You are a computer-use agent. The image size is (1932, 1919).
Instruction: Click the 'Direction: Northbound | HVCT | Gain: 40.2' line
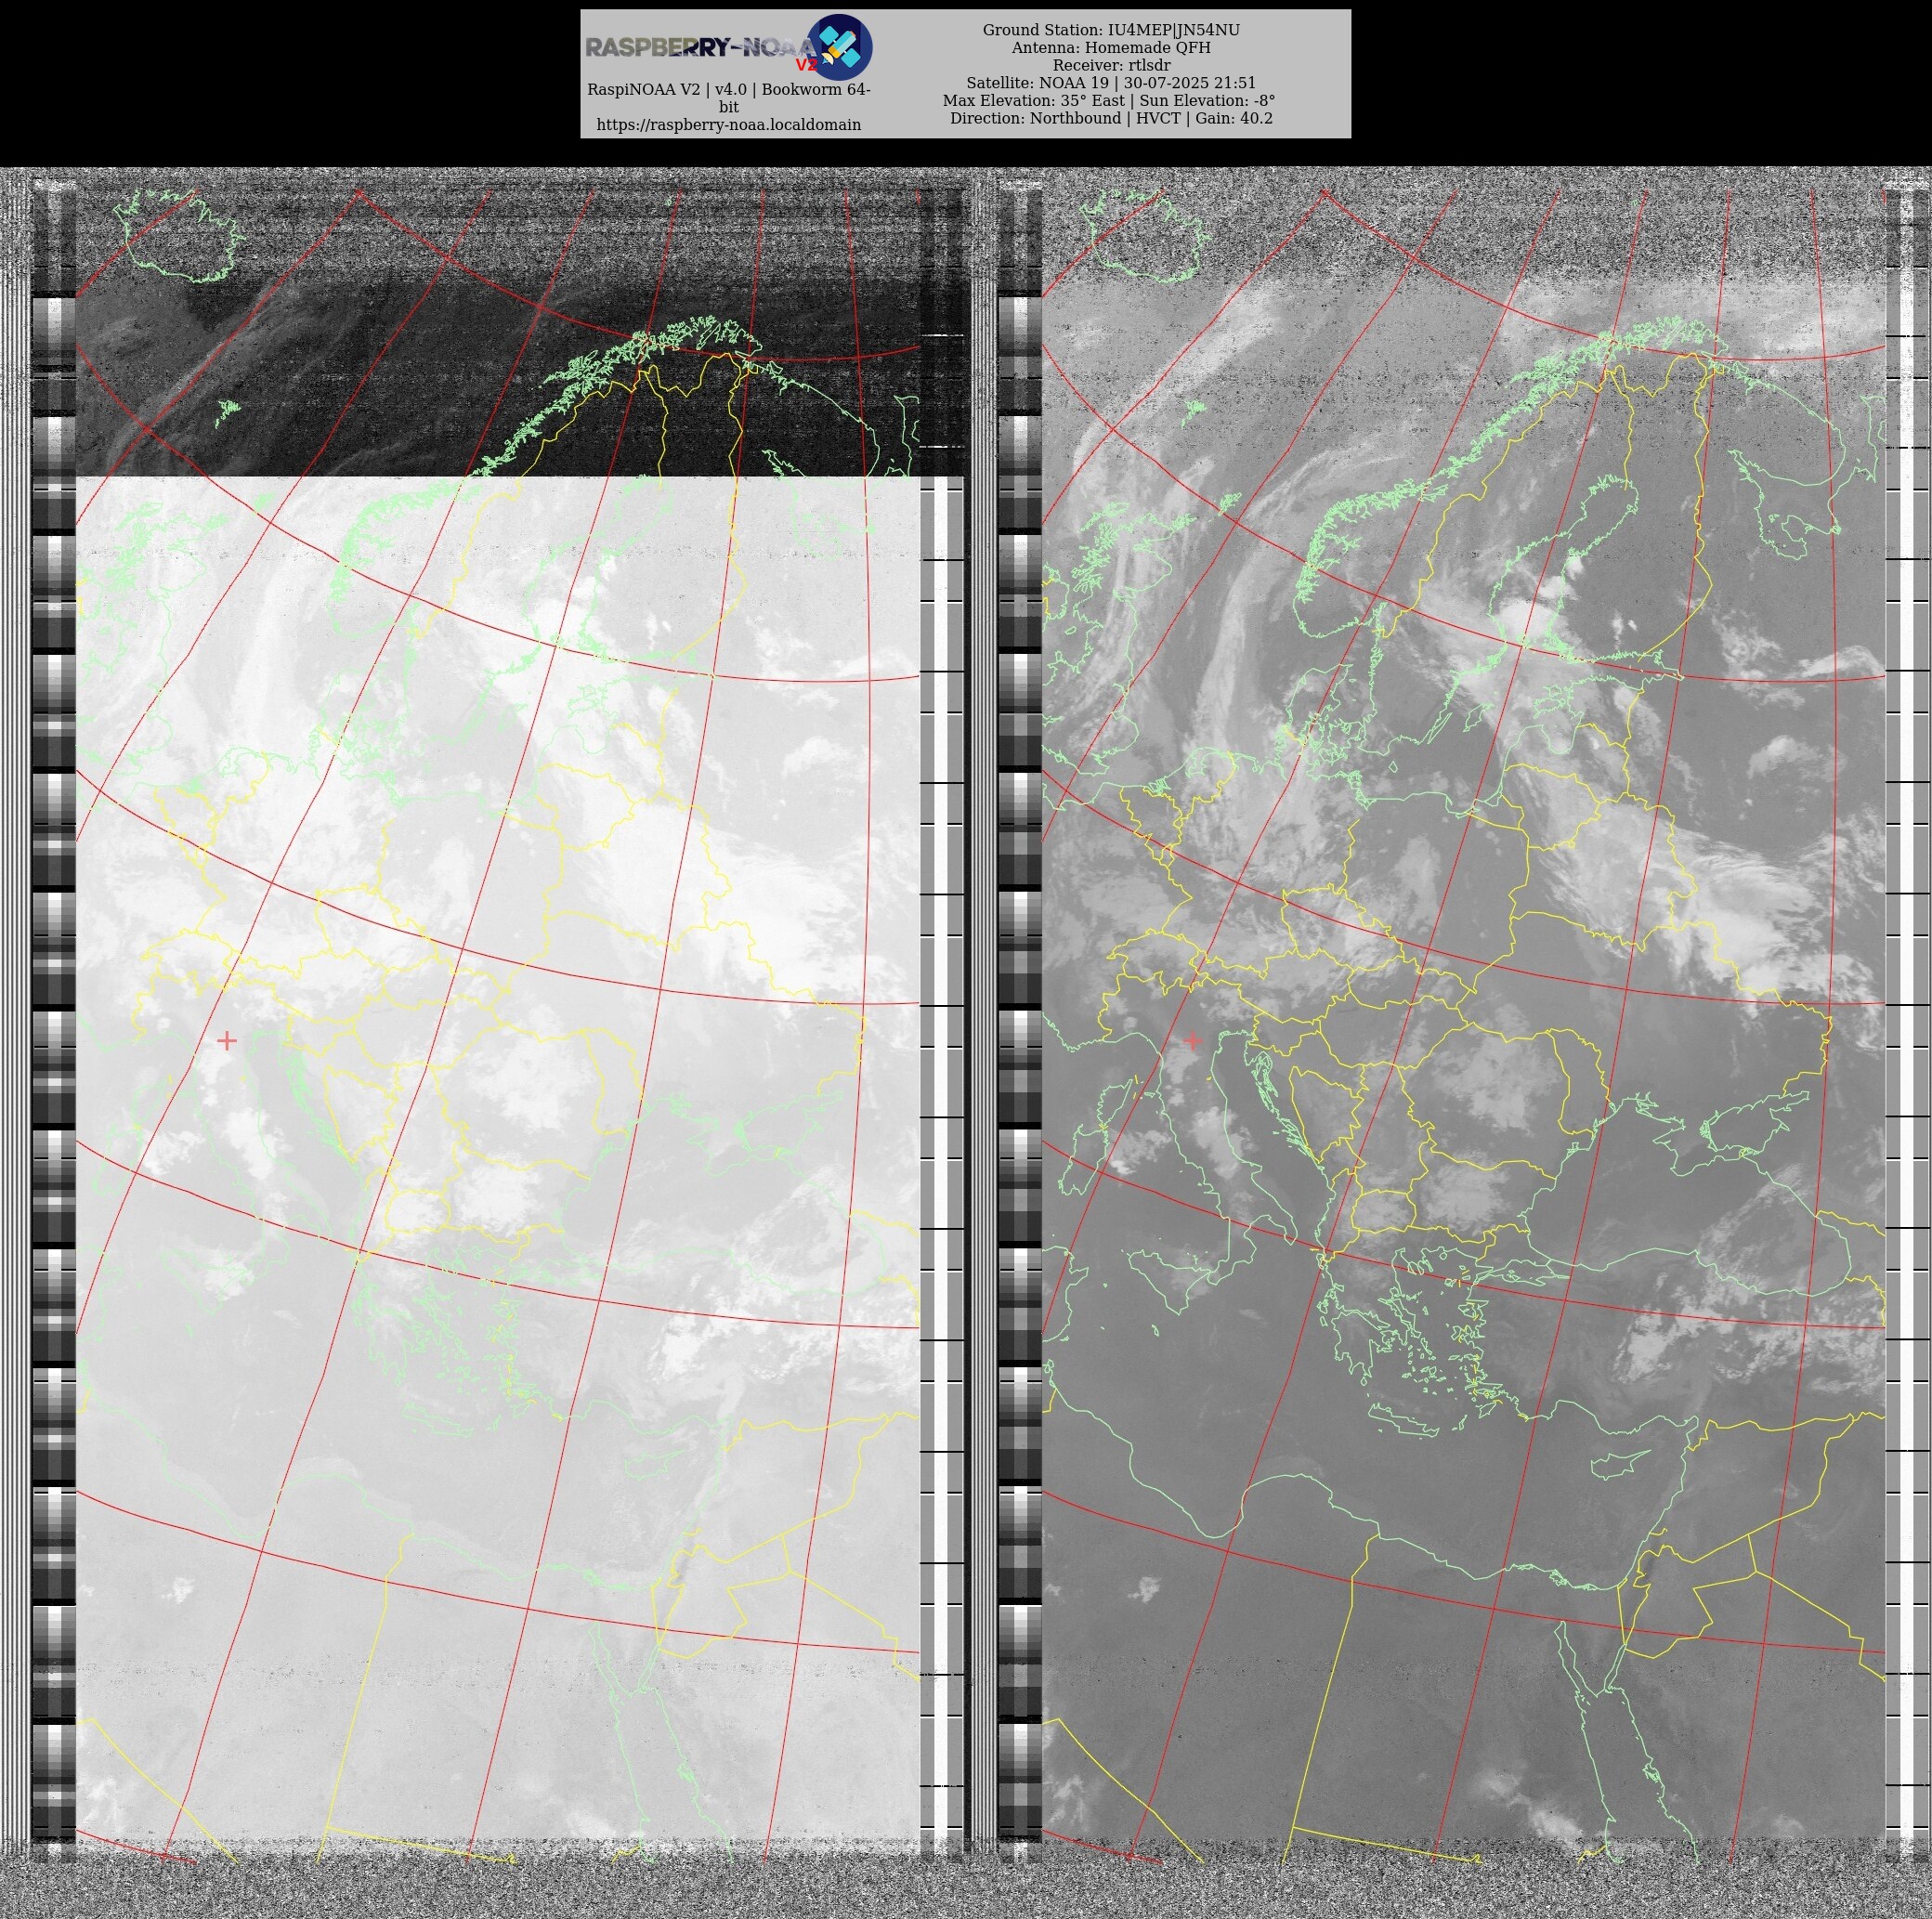pos(1111,118)
